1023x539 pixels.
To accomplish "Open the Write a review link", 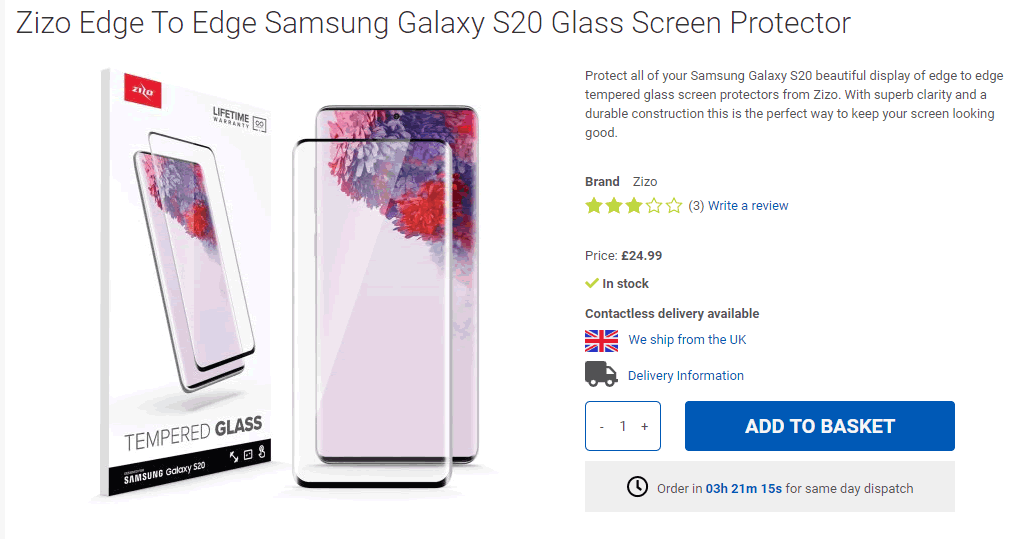I will [x=748, y=206].
